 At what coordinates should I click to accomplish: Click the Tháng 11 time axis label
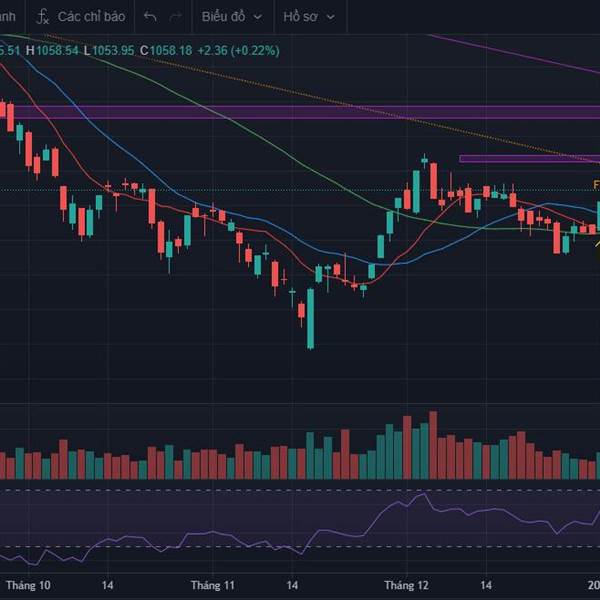pos(212,585)
